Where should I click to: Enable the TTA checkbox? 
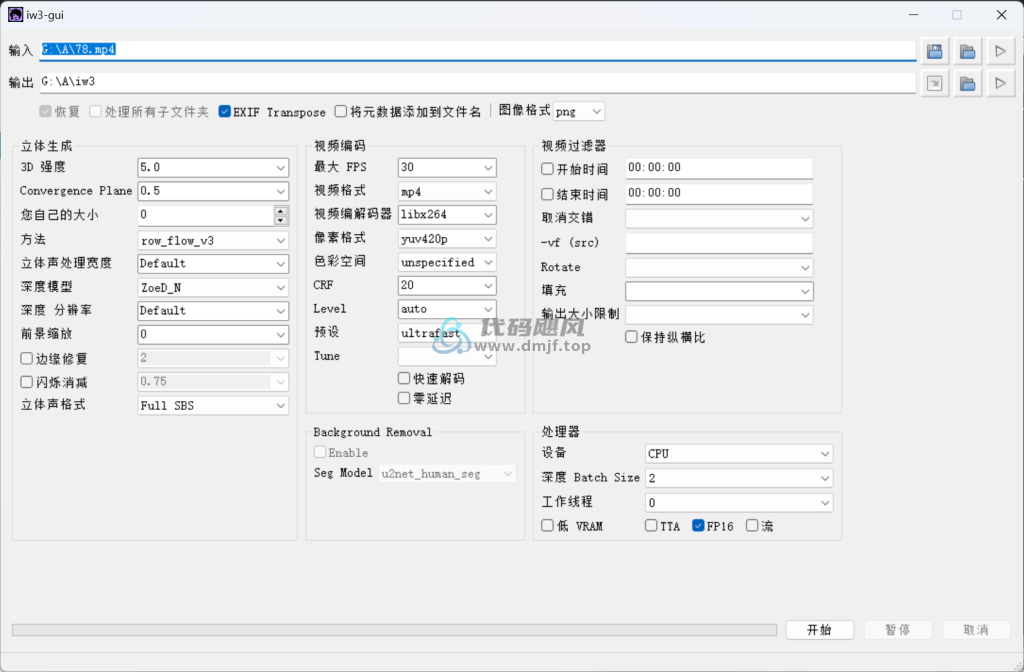point(651,526)
